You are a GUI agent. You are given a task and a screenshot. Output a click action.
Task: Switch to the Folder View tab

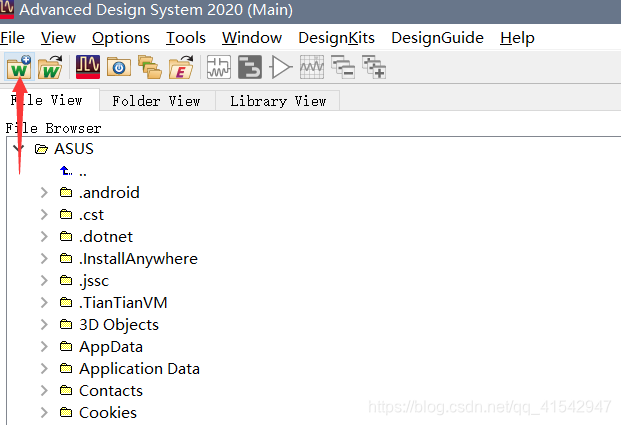coord(157,101)
